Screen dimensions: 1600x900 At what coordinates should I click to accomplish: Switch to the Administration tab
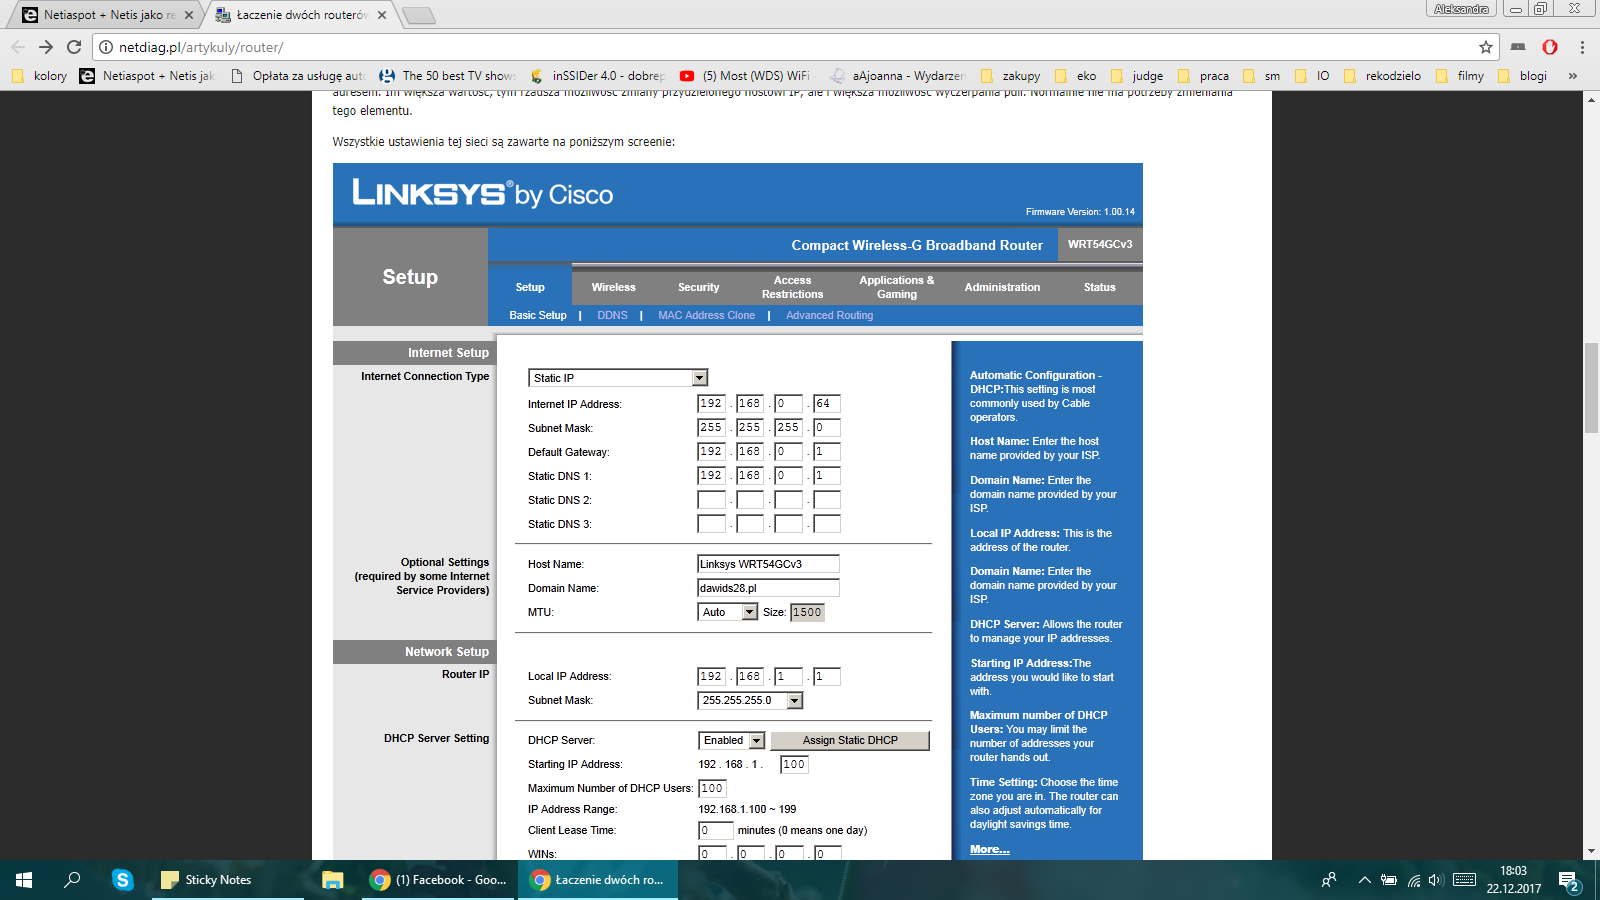1002,287
